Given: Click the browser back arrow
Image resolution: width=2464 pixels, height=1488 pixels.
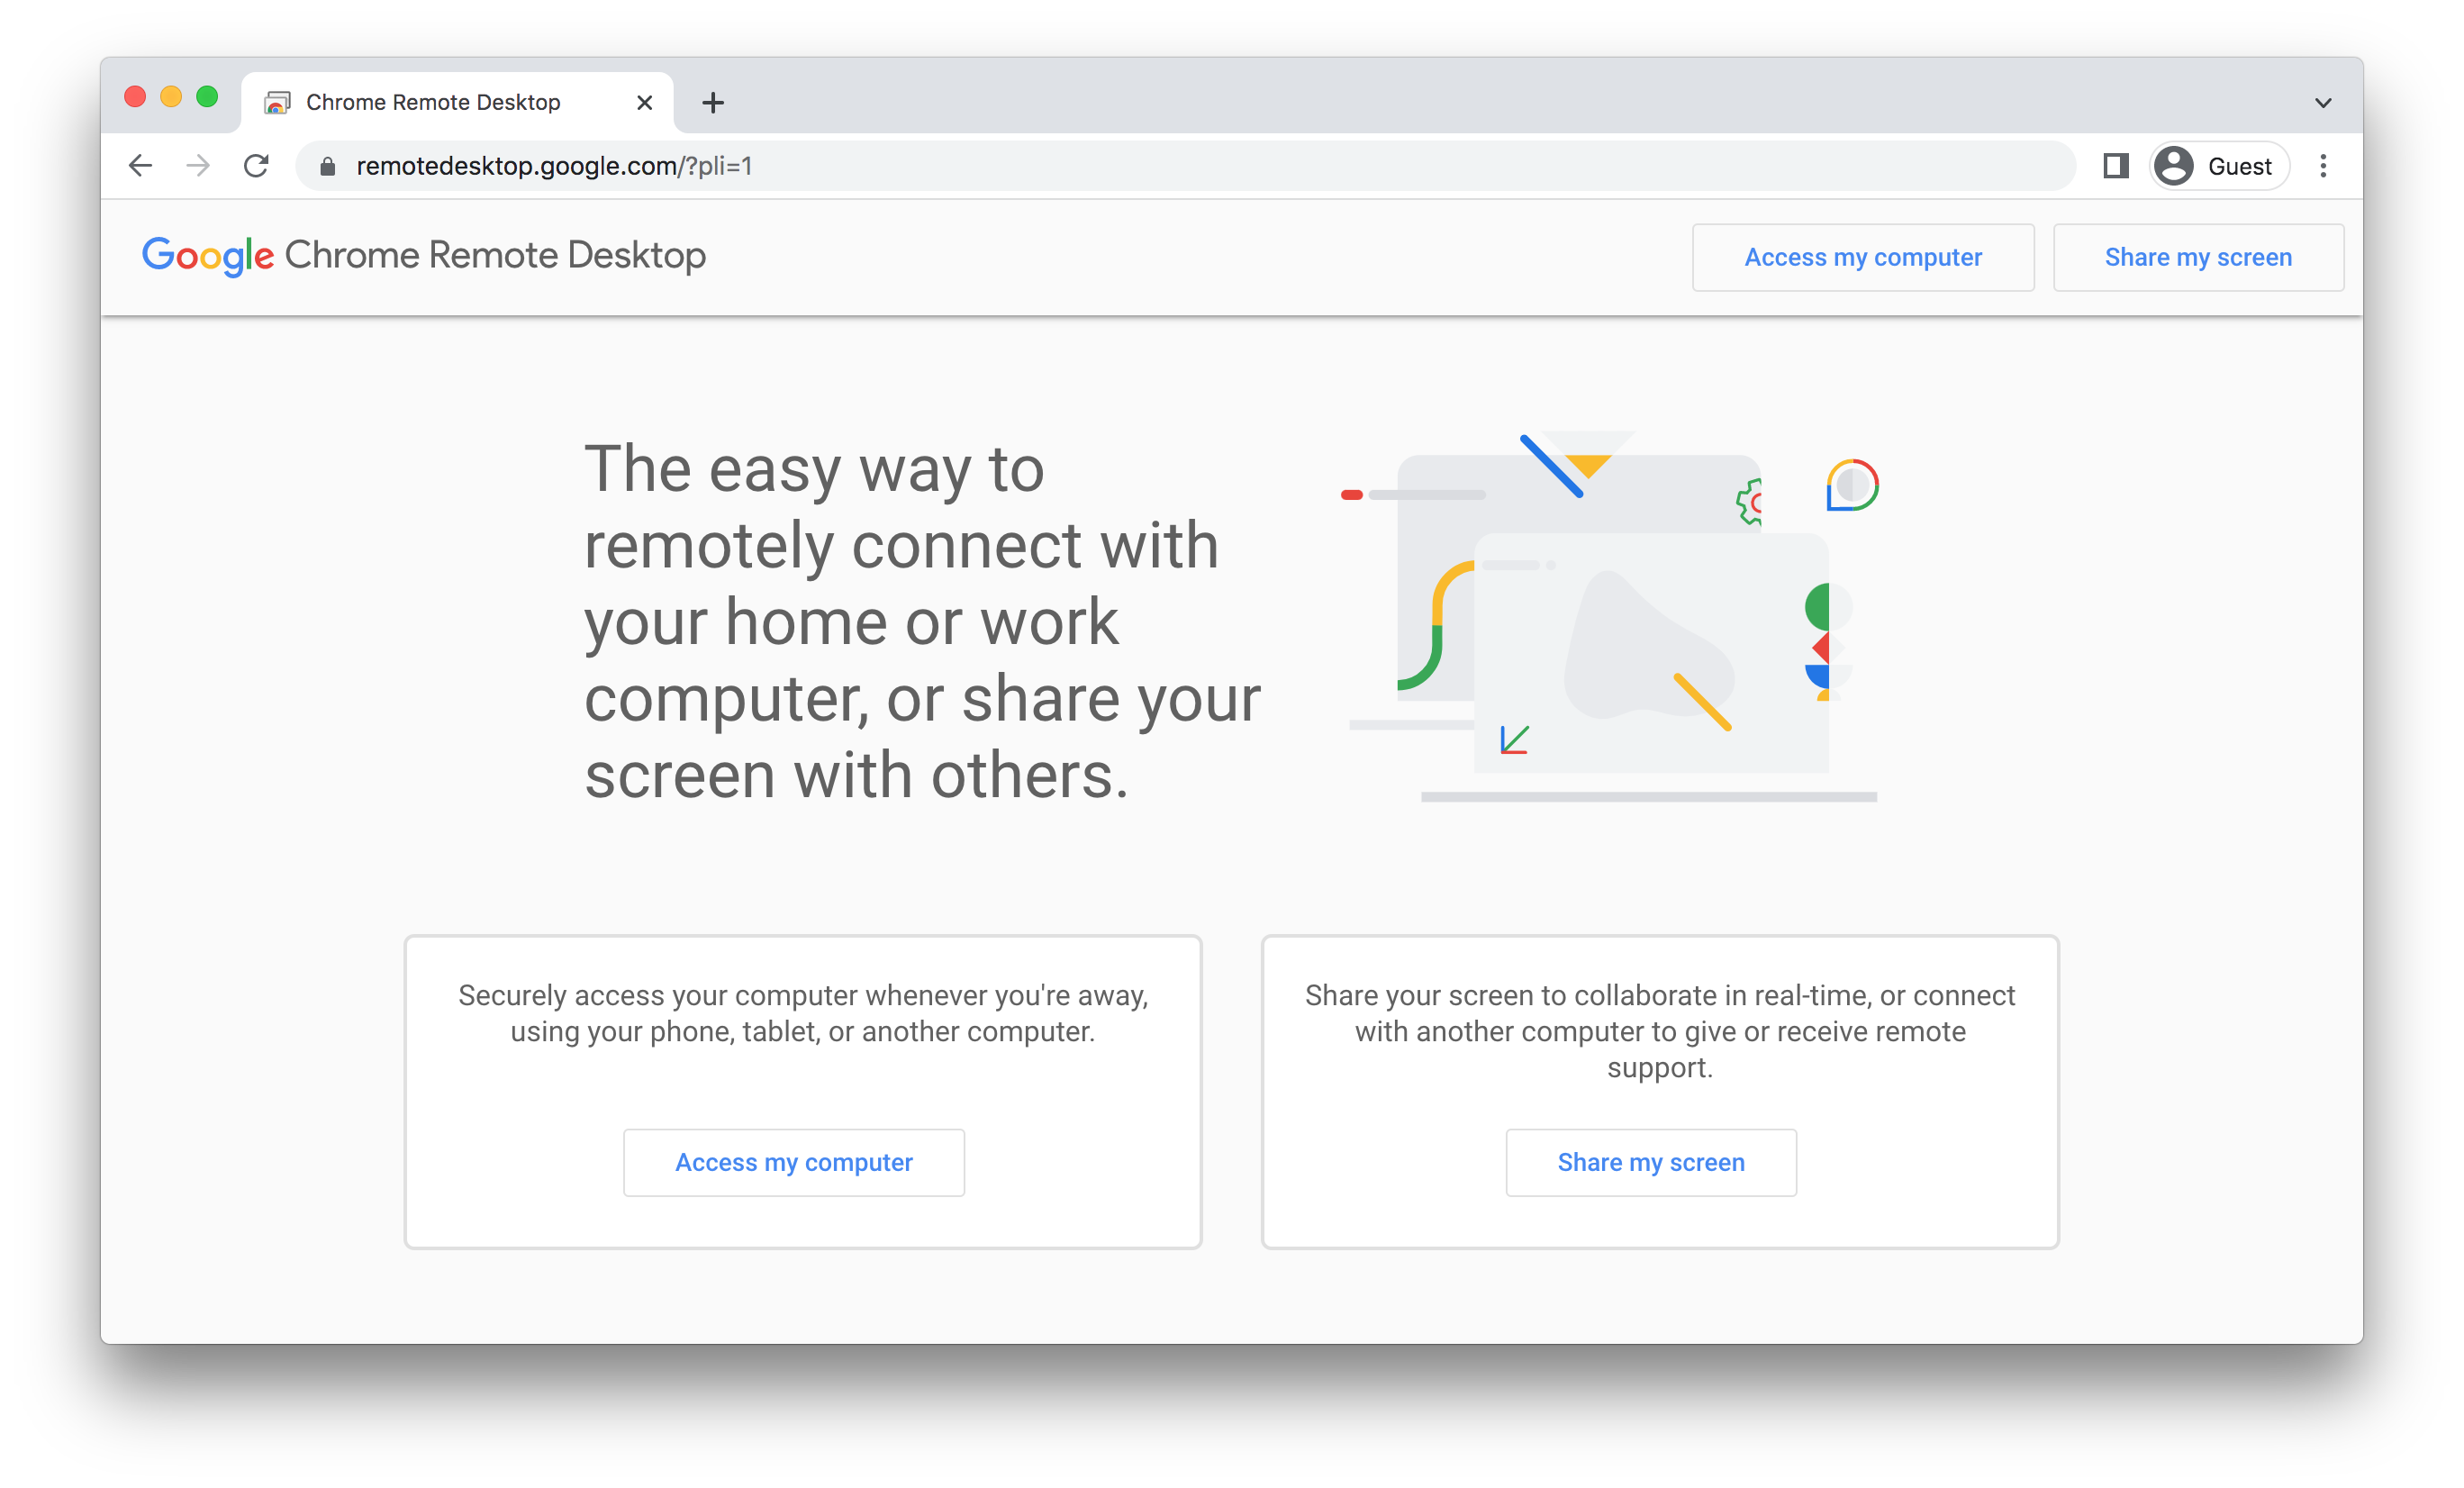Looking at the screenshot, I should pos(141,166).
